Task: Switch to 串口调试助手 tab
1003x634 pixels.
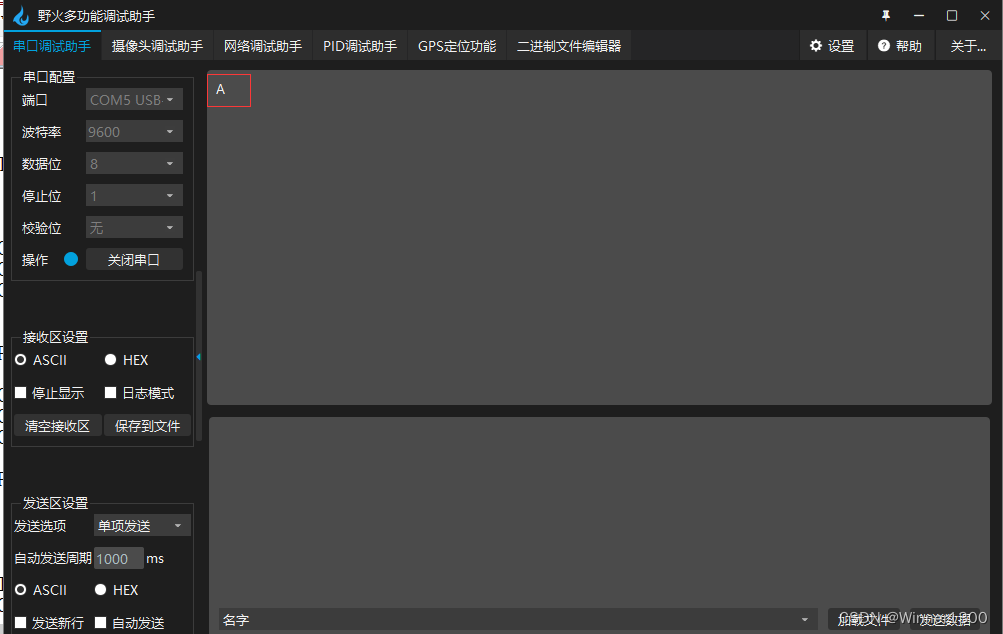Action: click(52, 46)
